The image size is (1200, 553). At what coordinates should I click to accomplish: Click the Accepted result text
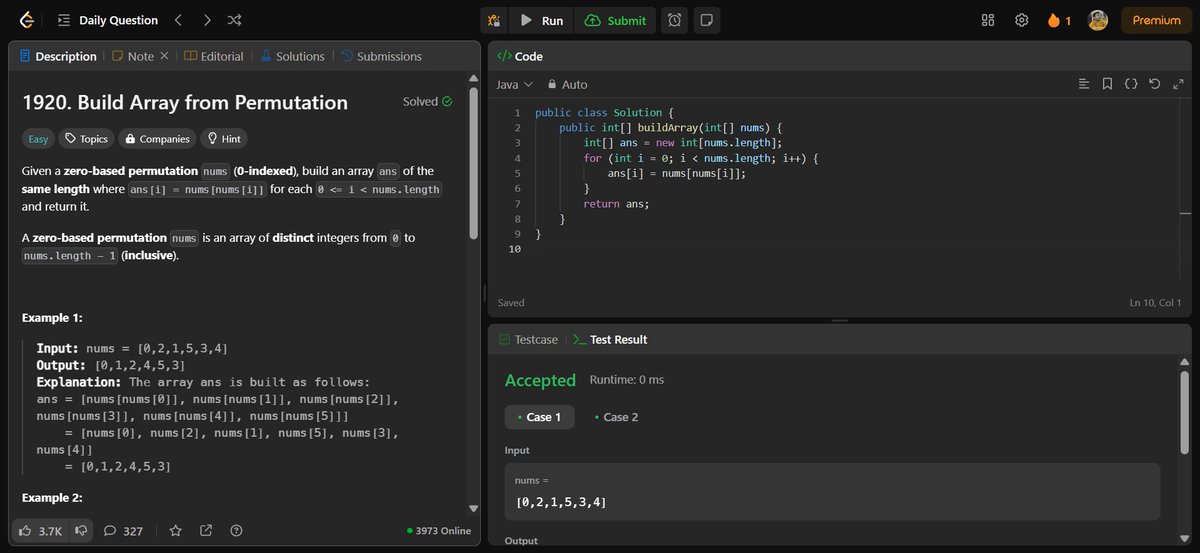tap(540, 380)
